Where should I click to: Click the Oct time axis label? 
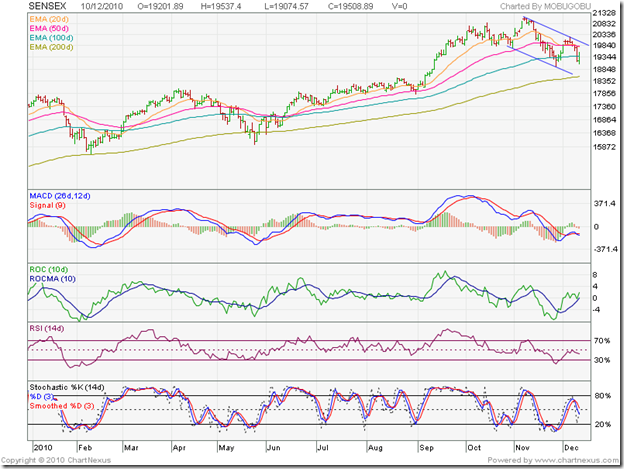[x=474, y=448]
